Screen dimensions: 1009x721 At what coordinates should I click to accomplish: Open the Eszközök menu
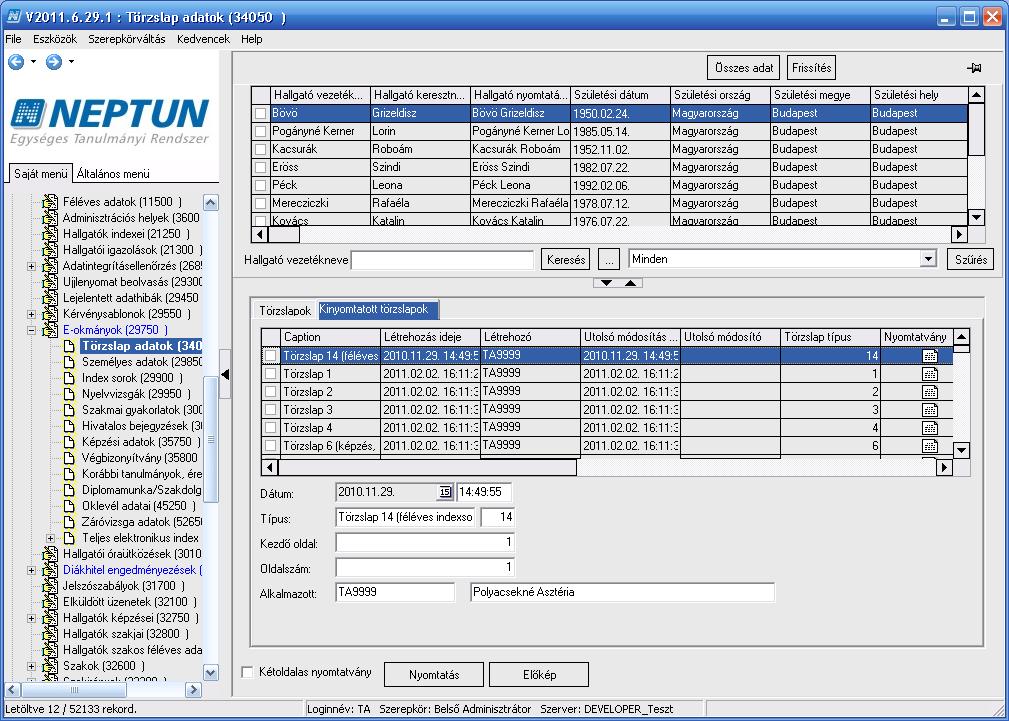tap(55, 39)
